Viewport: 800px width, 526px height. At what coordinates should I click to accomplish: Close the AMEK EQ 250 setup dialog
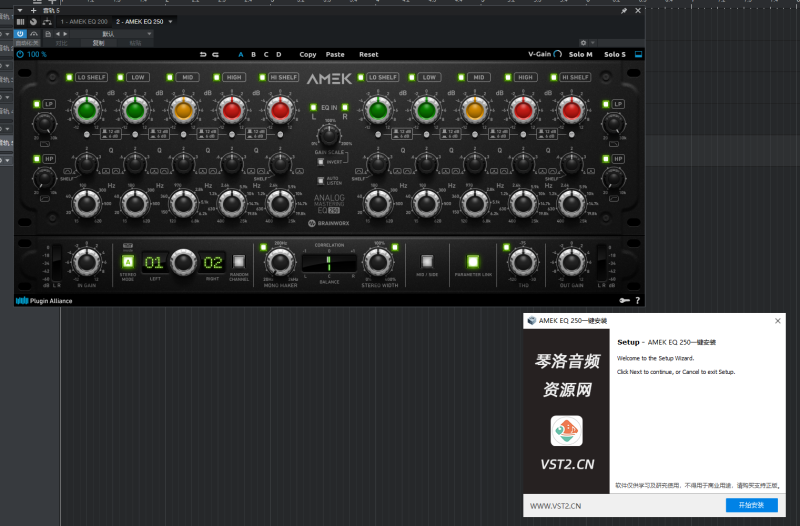click(778, 321)
